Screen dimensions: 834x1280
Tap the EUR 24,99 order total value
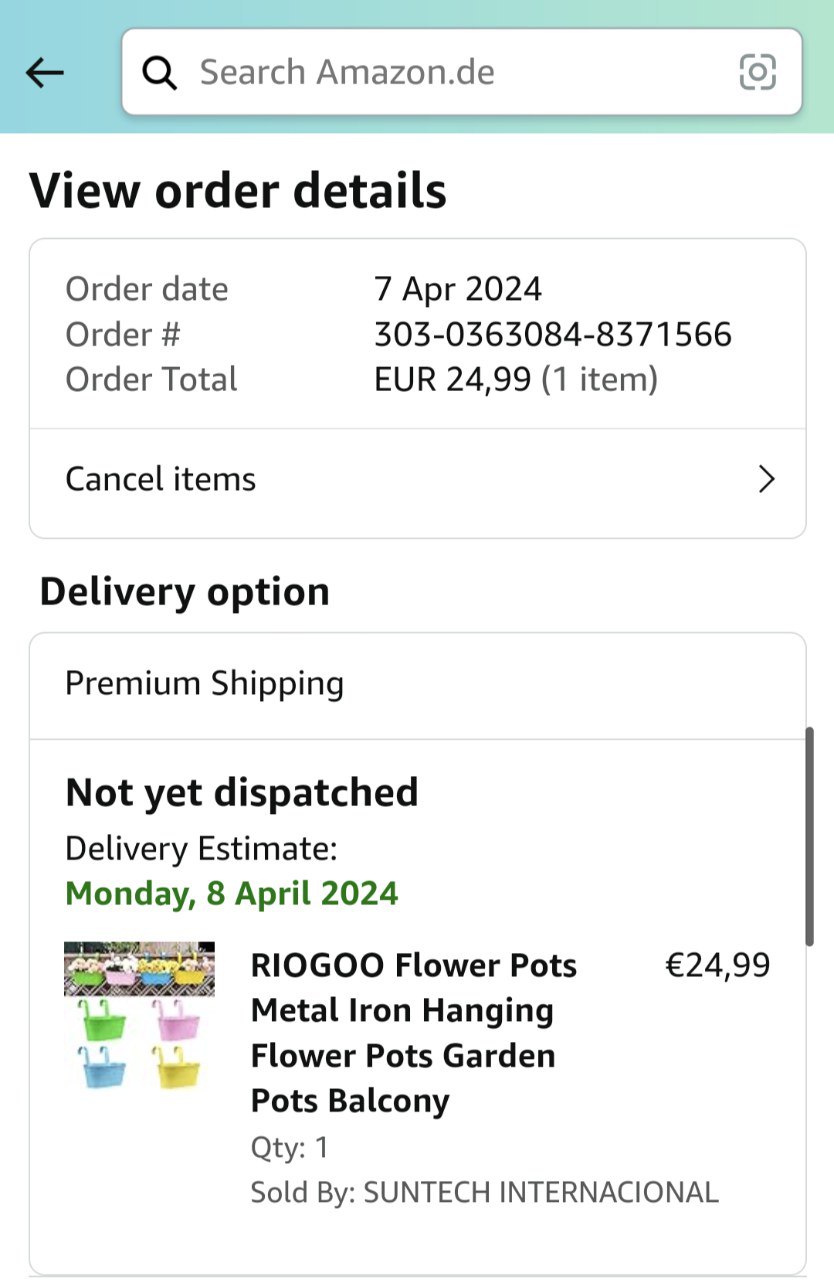click(x=452, y=380)
